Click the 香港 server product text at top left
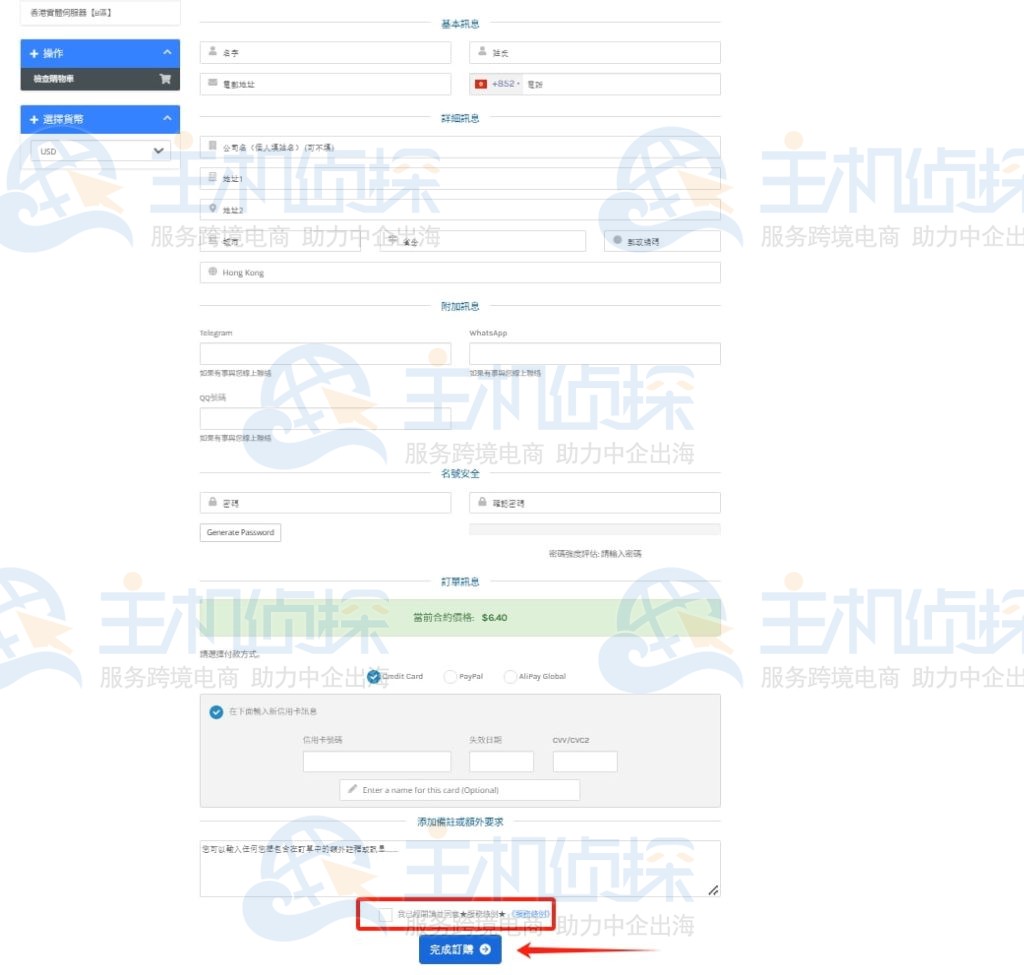The width and height of the screenshot is (1024, 975). coord(71,12)
